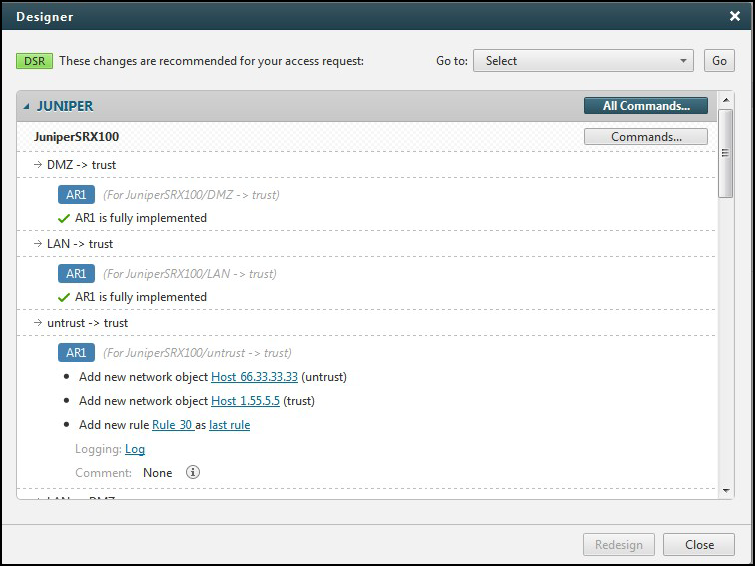Image resolution: width=755 pixels, height=566 pixels.
Task: Collapse the JUNIPER section
Action: [27, 106]
